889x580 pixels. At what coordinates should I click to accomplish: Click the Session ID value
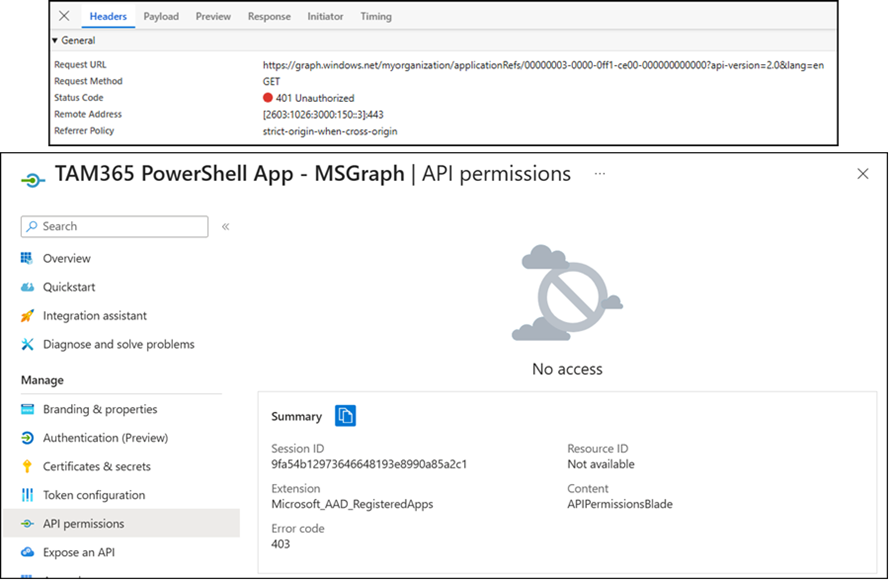coord(369,464)
